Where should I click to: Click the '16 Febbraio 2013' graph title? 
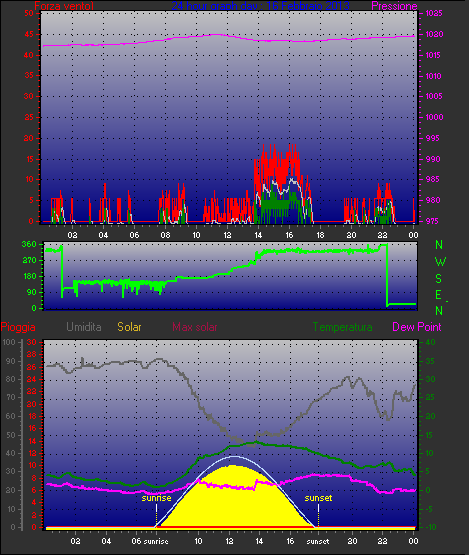click(x=308, y=6)
